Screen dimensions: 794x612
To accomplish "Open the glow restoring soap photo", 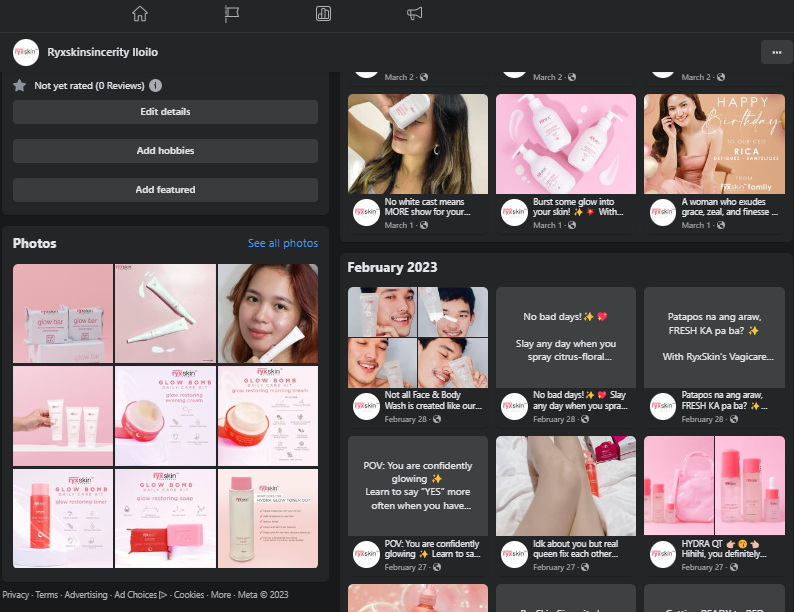I will coord(165,518).
